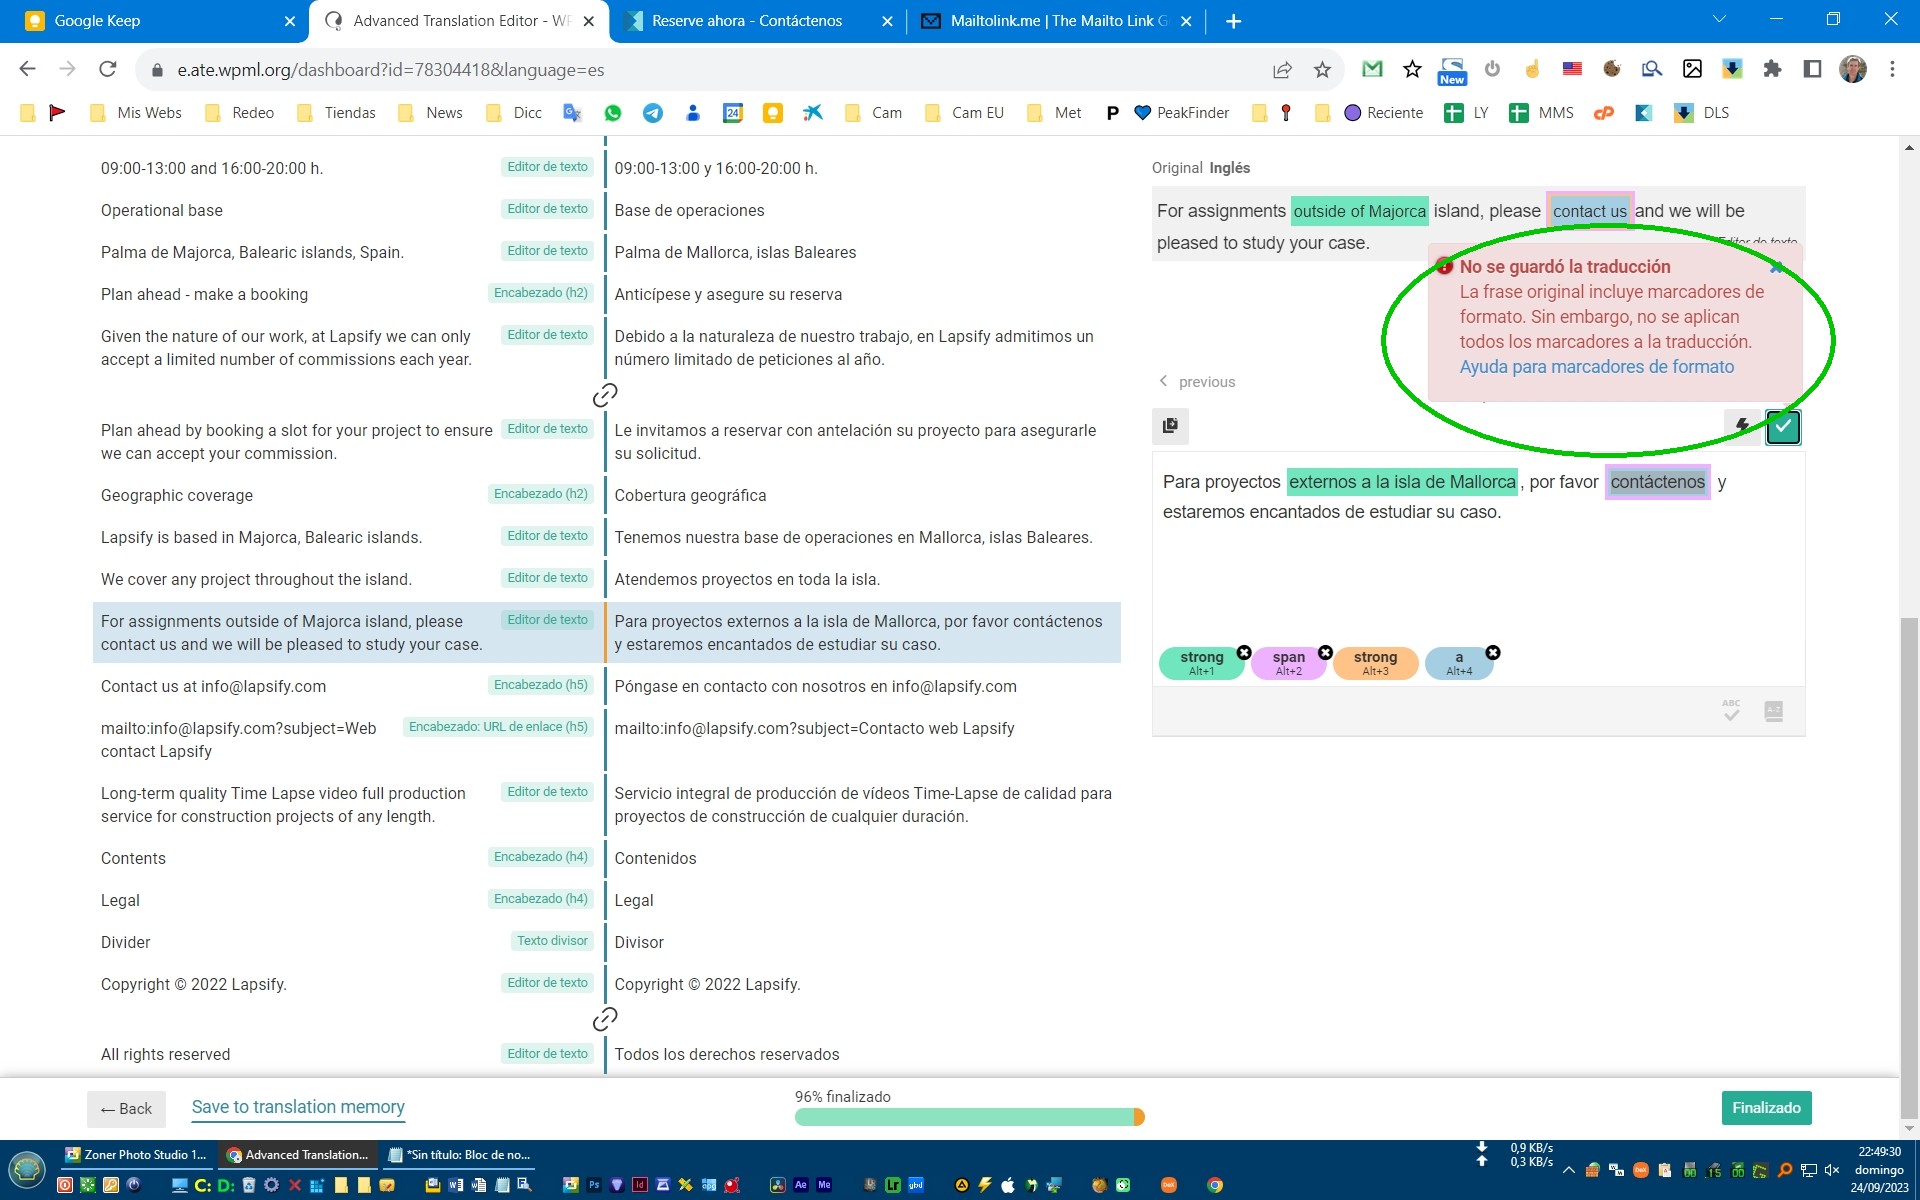Apply the strong Alt+1 format marker
Viewport: 1920px width, 1200px height.
tap(1201, 663)
